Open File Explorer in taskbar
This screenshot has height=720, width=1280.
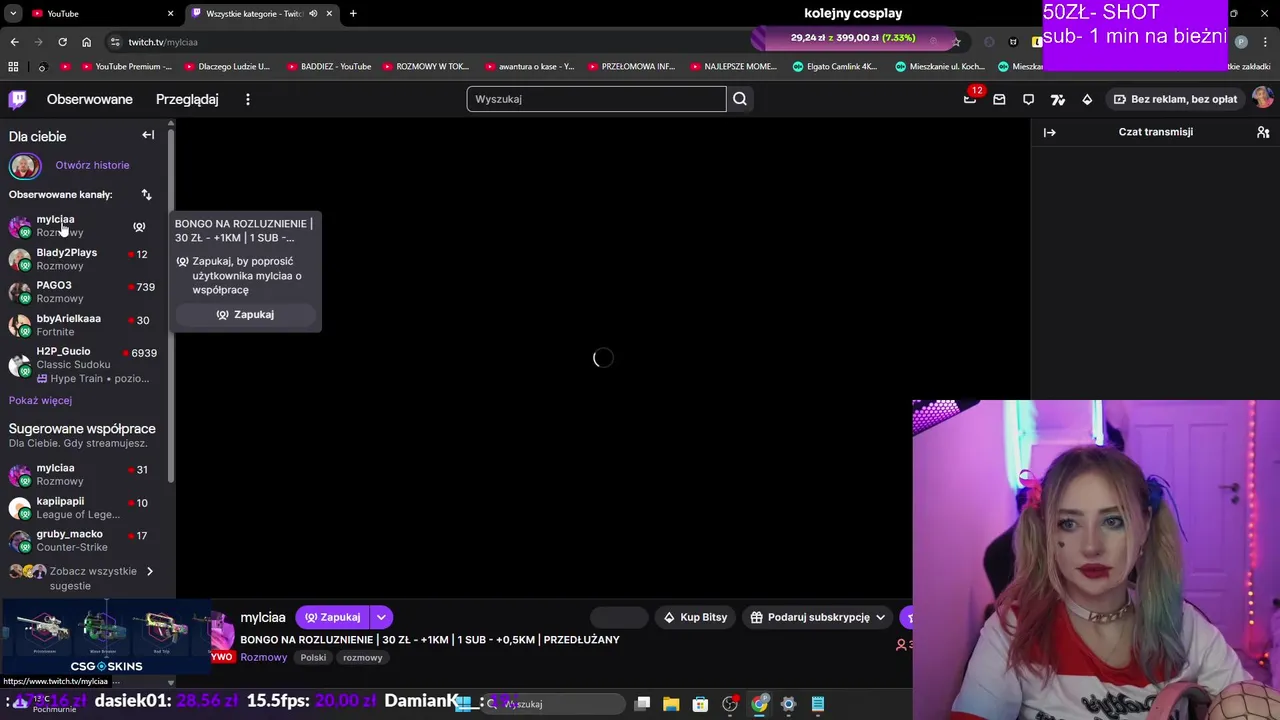[x=671, y=704]
